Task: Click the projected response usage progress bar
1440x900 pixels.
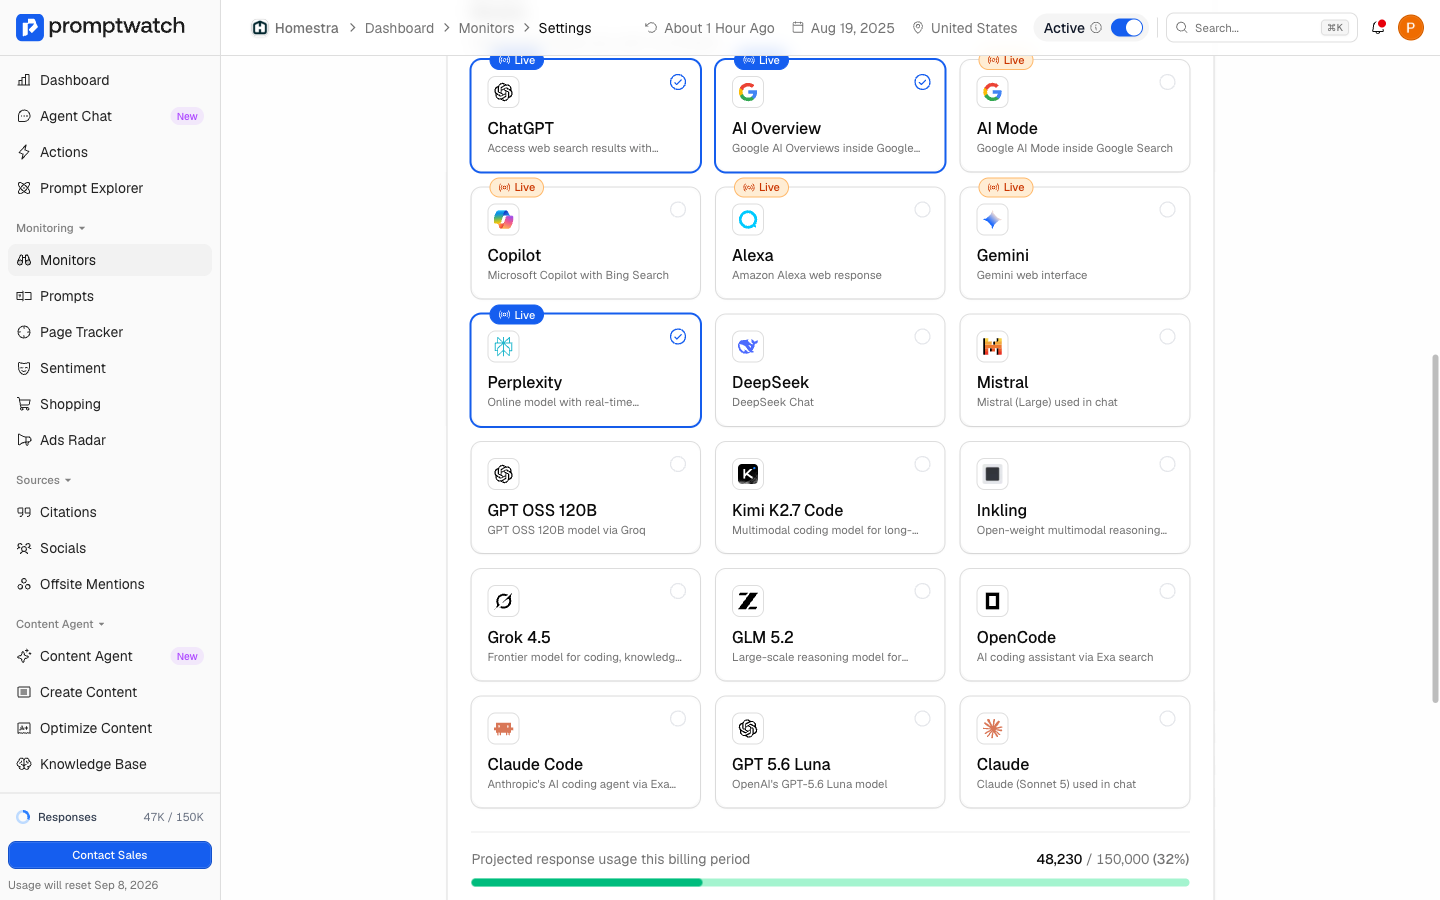Action: [x=830, y=883]
